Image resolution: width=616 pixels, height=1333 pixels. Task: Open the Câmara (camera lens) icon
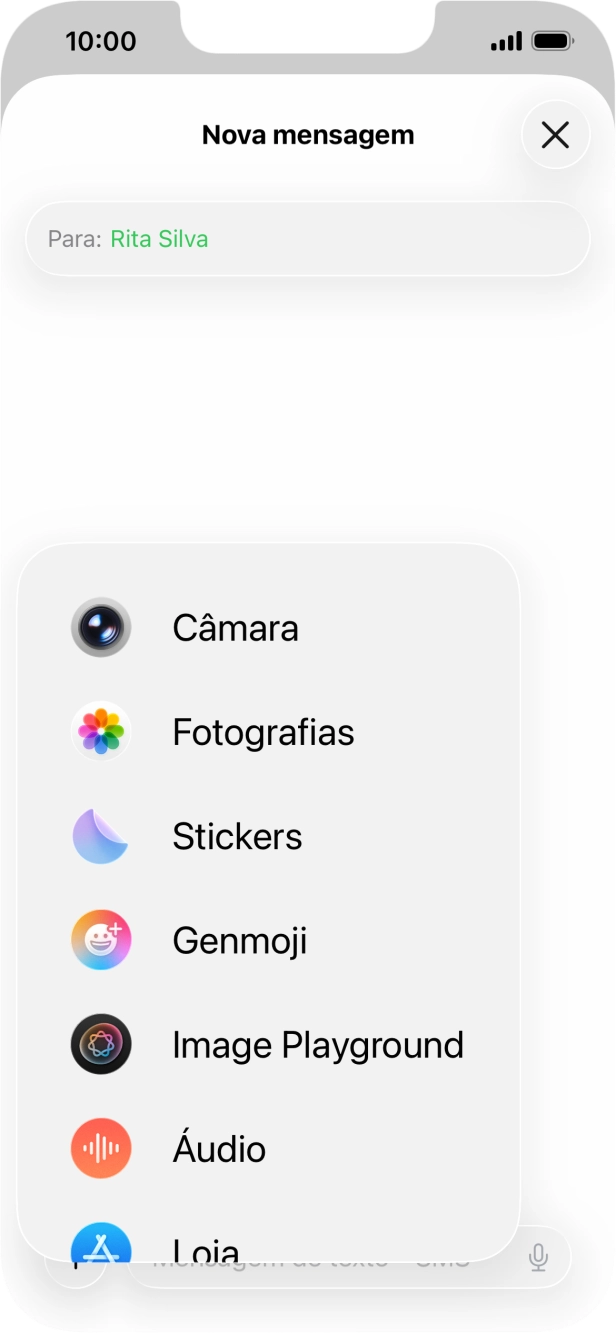(x=101, y=628)
